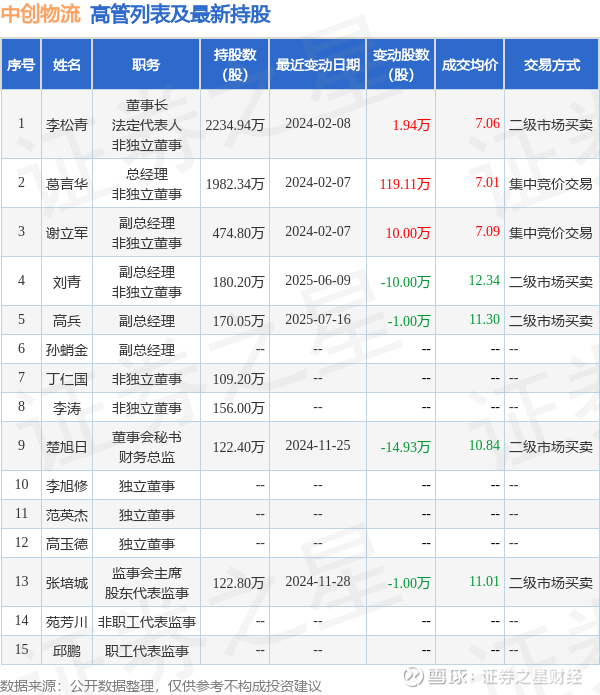This screenshot has width=600, height=695.
Task: Click the 最近变动日期 column header
Action: (318, 65)
